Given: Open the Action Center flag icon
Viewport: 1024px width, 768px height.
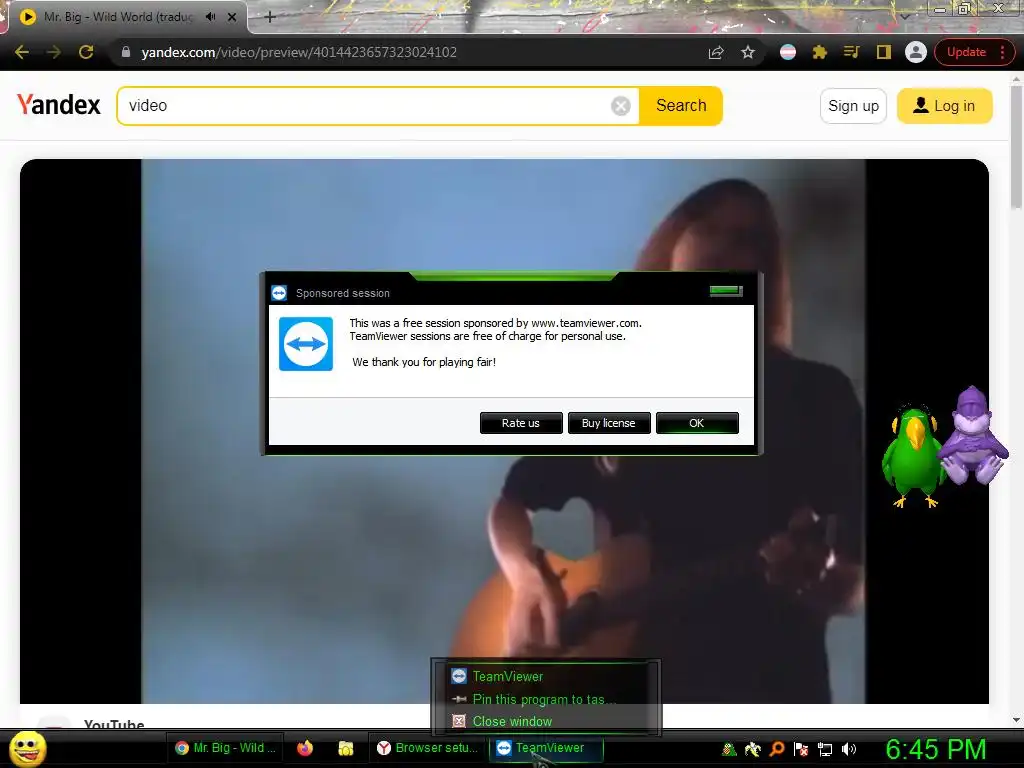Looking at the screenshot, I should [801, 749].
